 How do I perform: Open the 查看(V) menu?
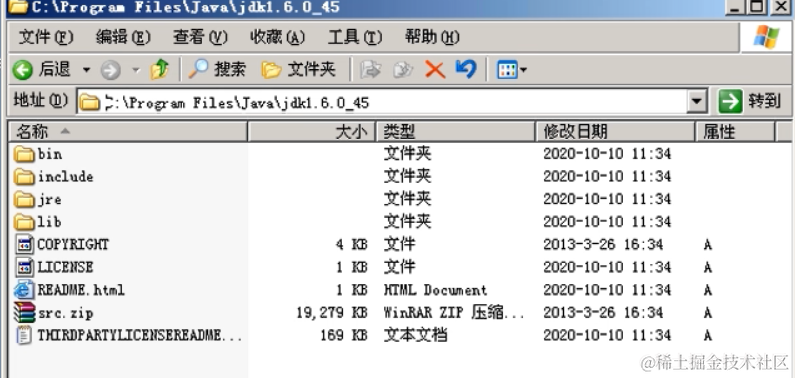[x=200, y=37]
